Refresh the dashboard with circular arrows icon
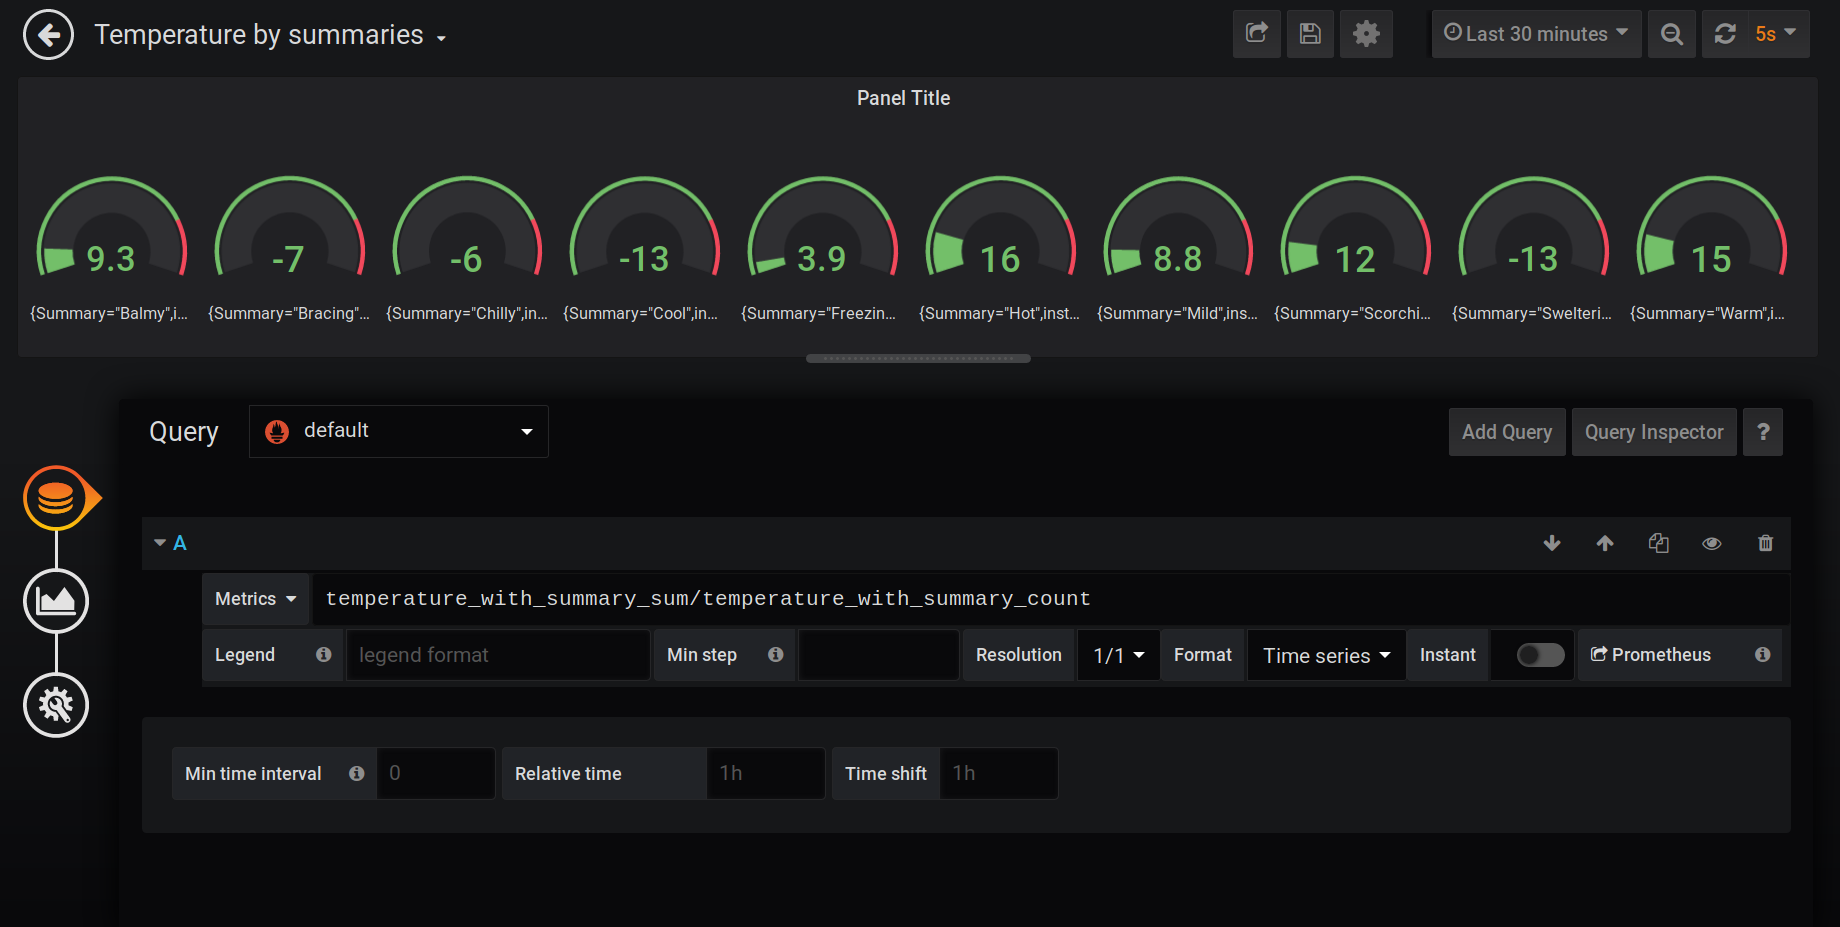The height and width of the screenshot is (927, 1840). [1725, 34]
